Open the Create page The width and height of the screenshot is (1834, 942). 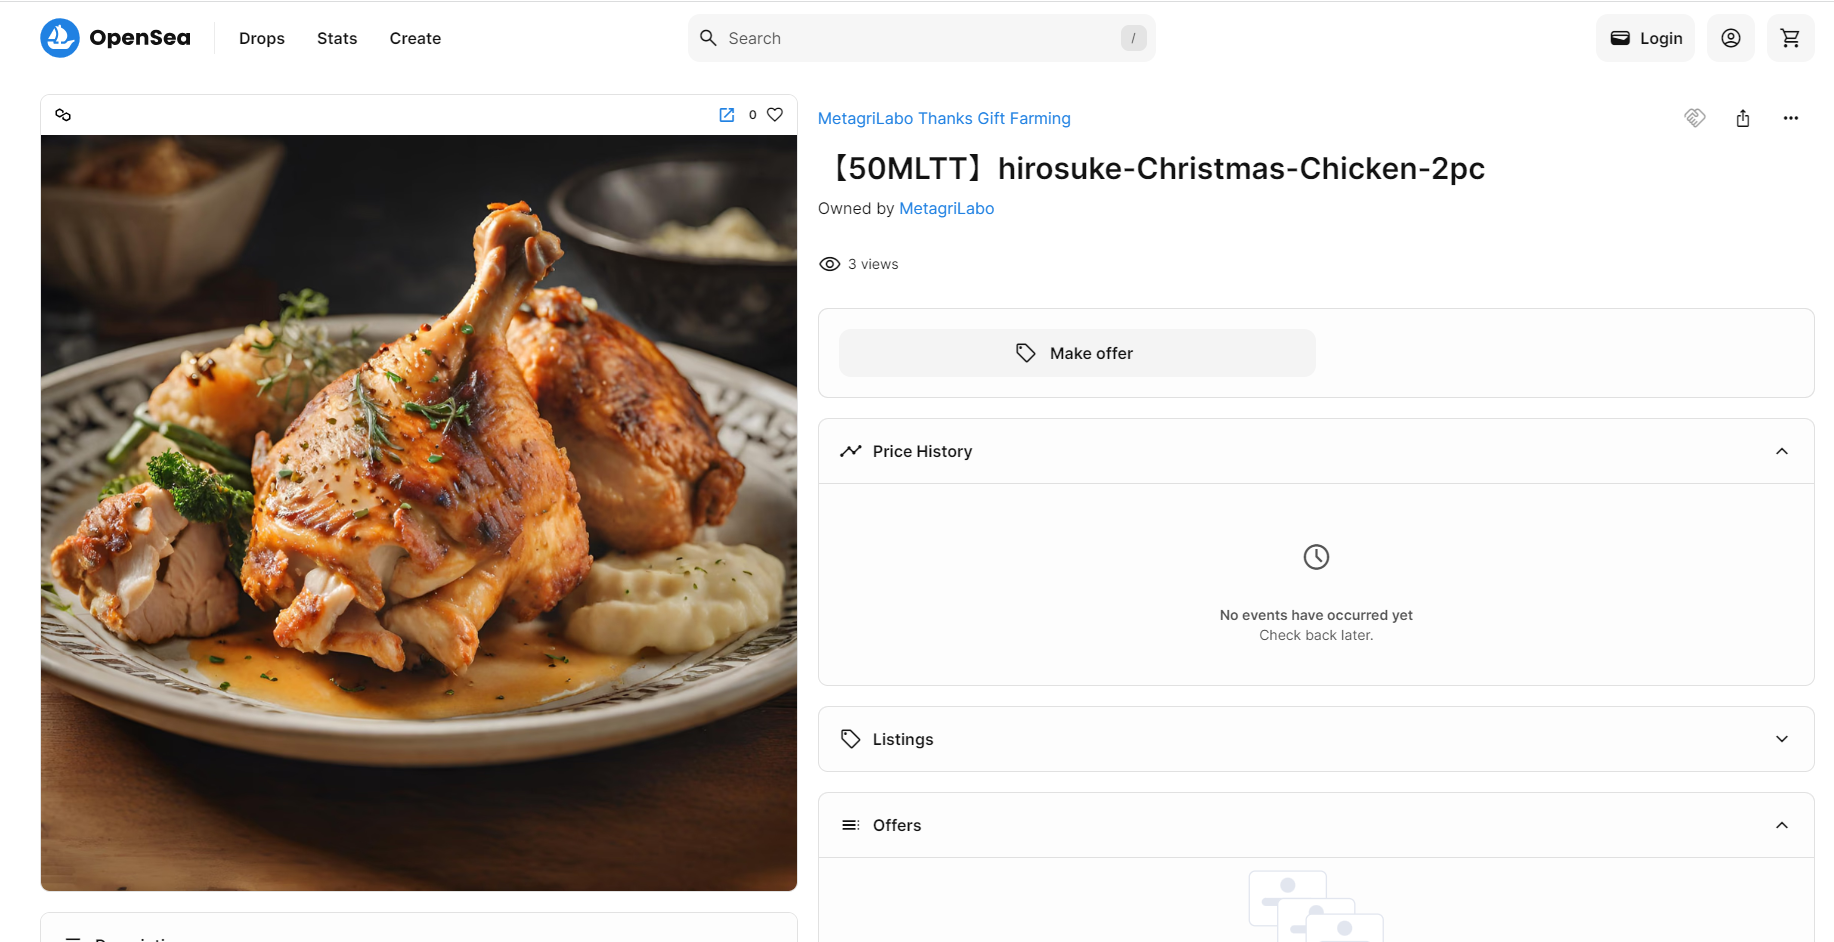(415, 38)
